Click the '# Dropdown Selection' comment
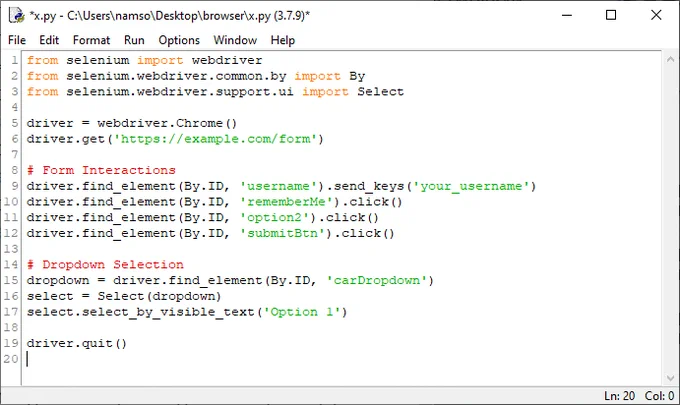The image size is (680, 405). [105, 265]
